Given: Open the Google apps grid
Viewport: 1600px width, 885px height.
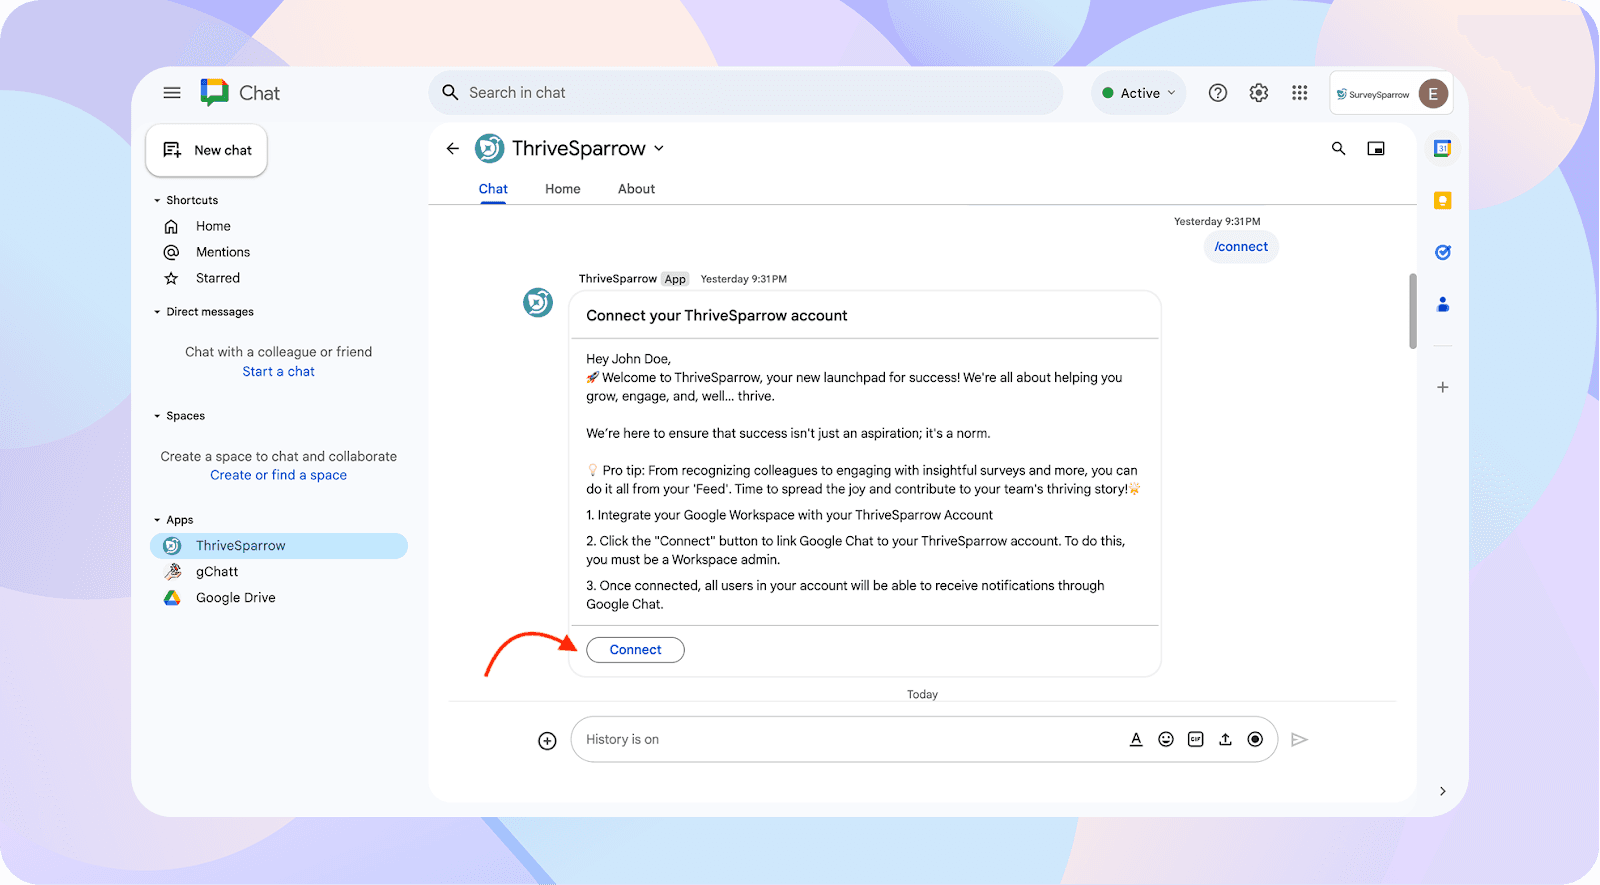Looking at the screenshot, I should [1299, 93].
